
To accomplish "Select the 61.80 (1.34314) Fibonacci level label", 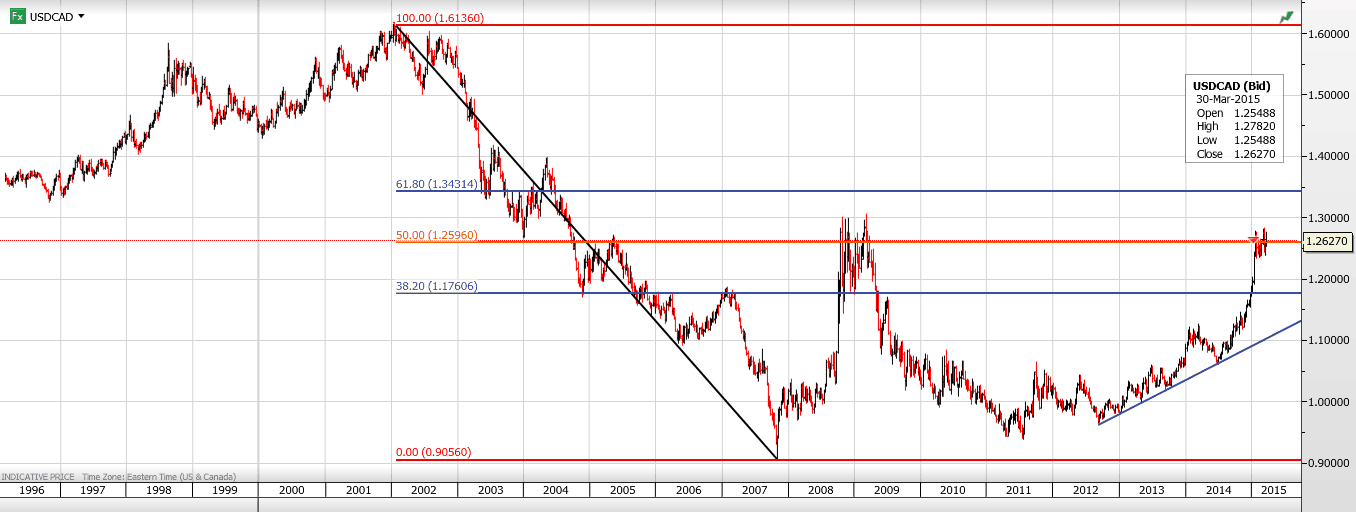I will 436,185.
